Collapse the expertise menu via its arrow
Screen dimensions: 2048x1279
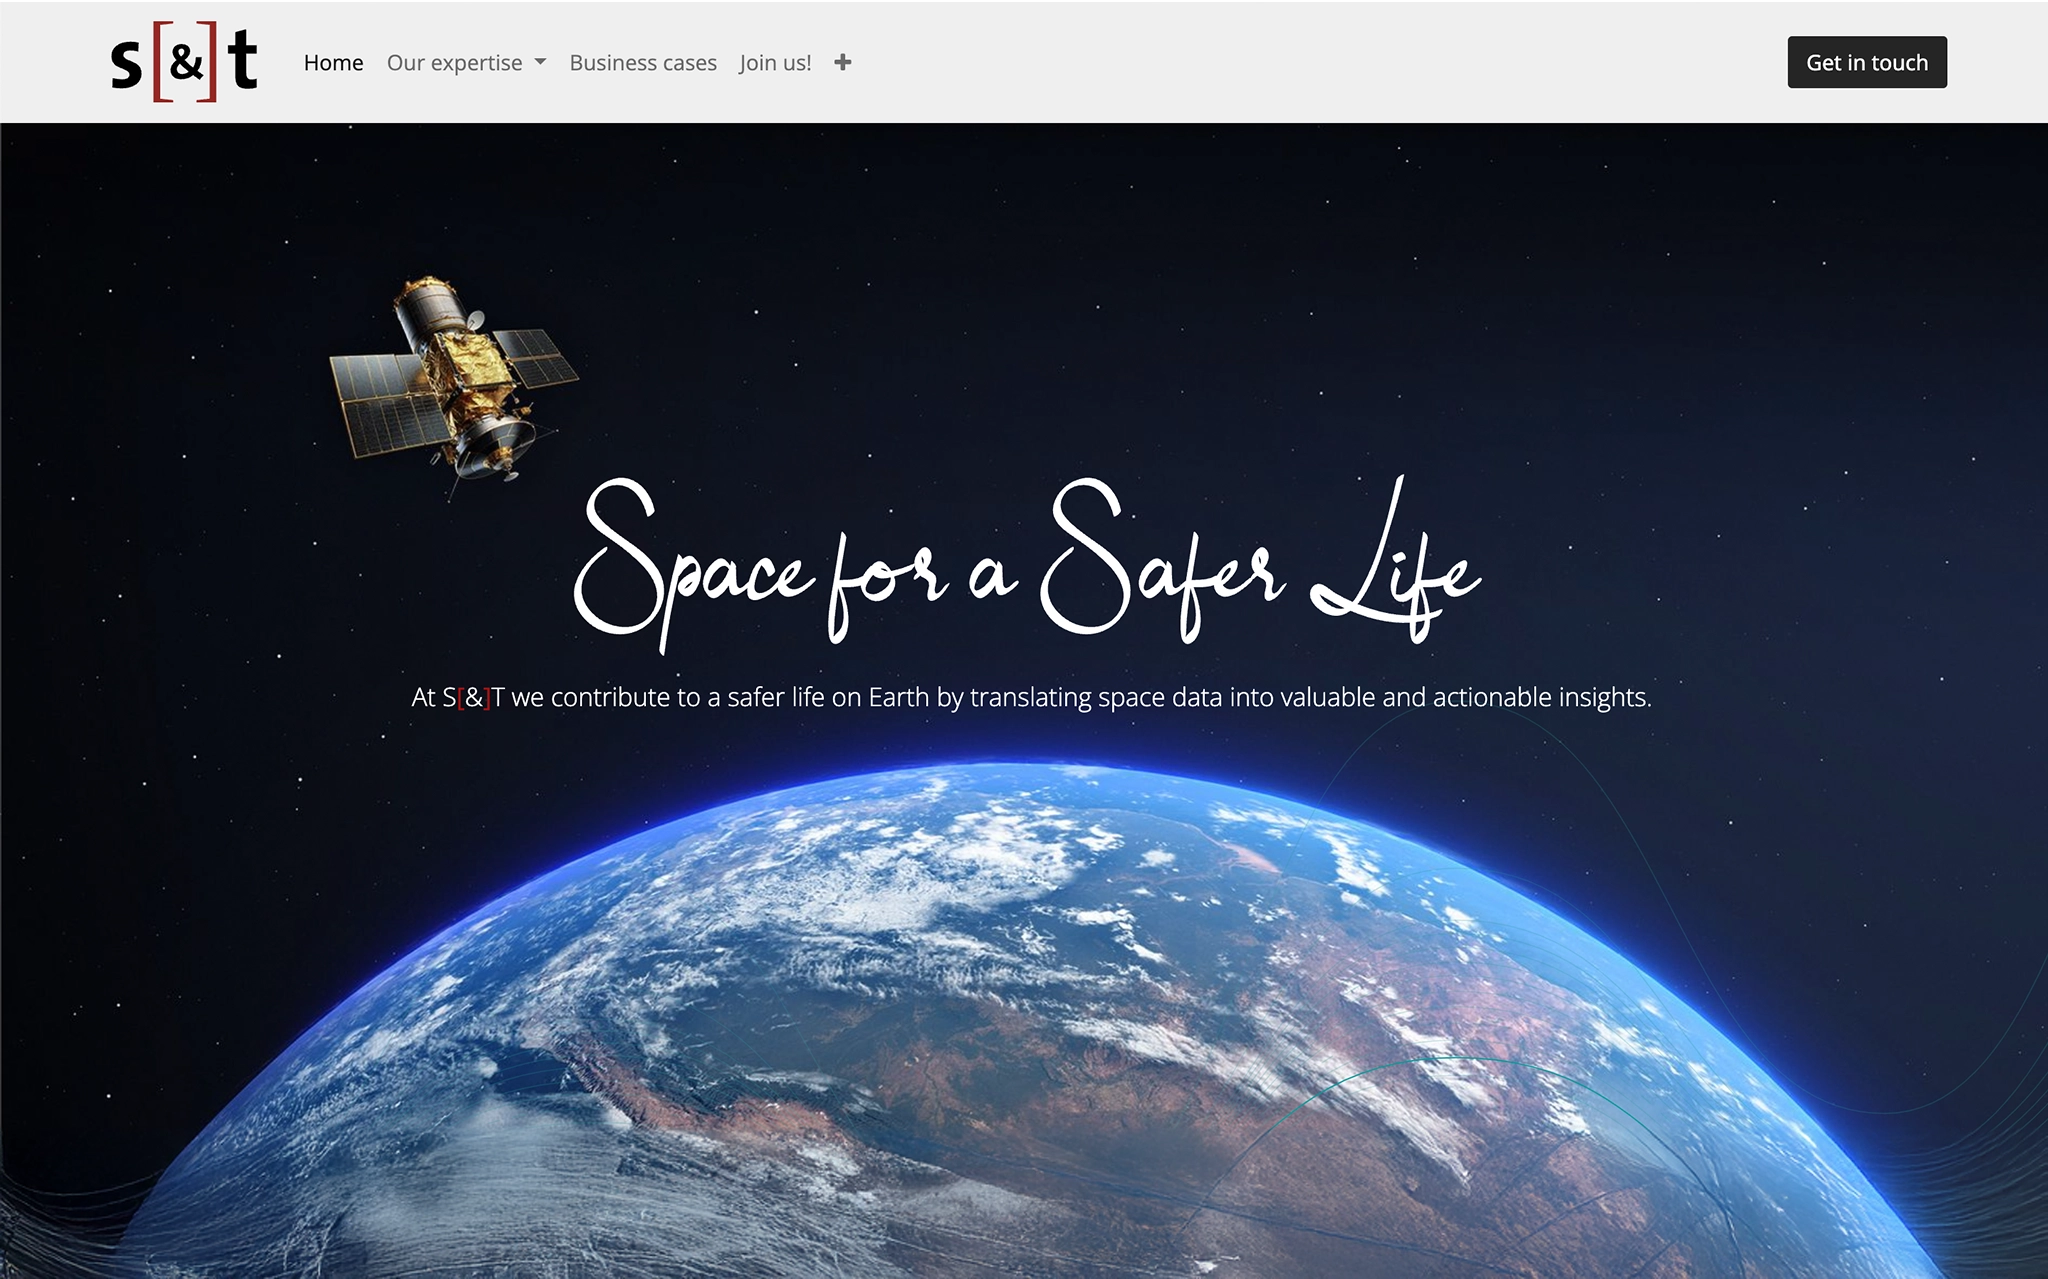tap(541, 62)
